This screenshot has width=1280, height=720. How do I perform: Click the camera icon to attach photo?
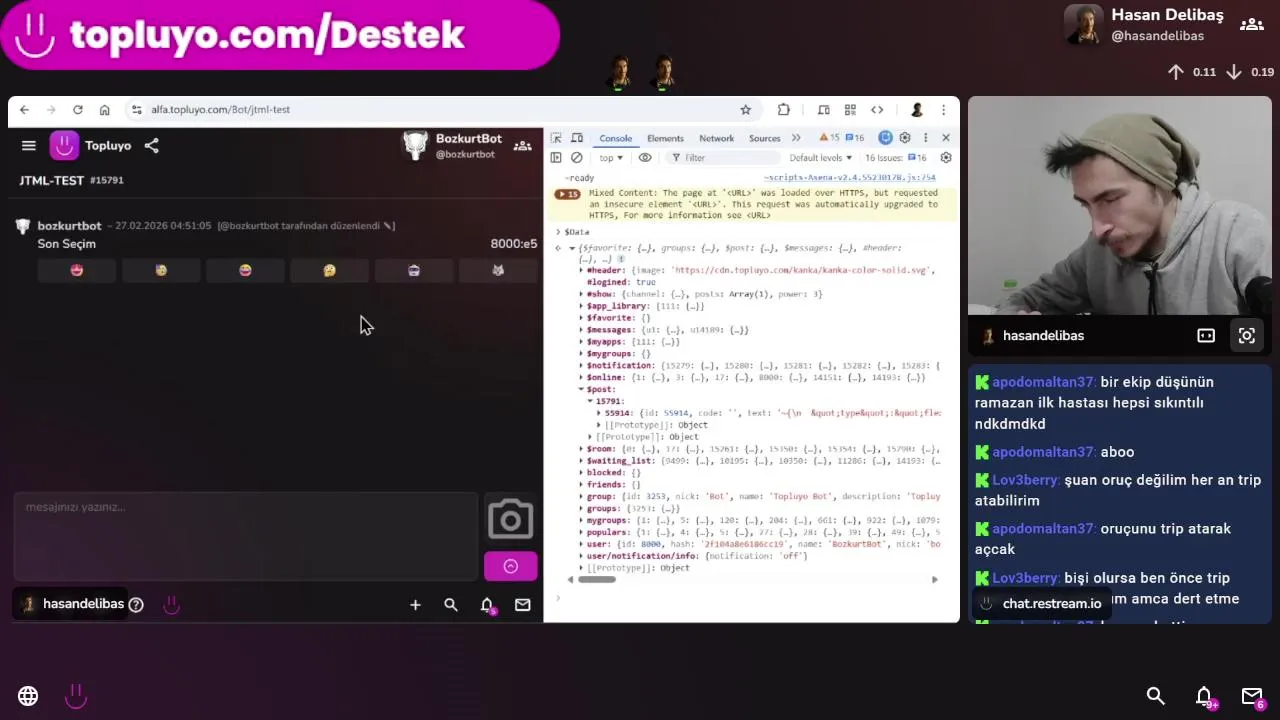pyautogui.click(x=510, y=520)
